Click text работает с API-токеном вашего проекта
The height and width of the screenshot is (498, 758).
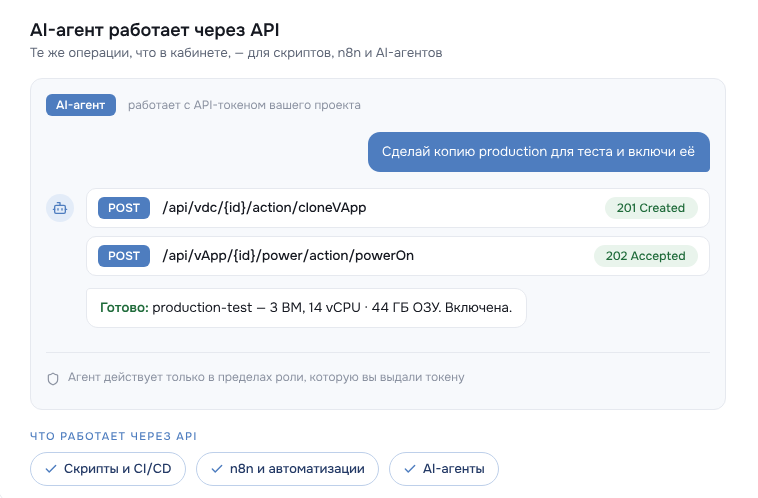[244, 105]
